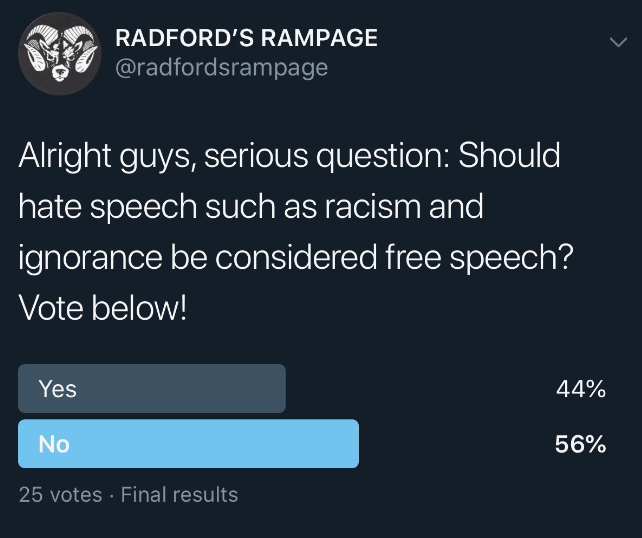Click the 'Vote below!' text
Viewport: 642px width, 538px height.
103,308
